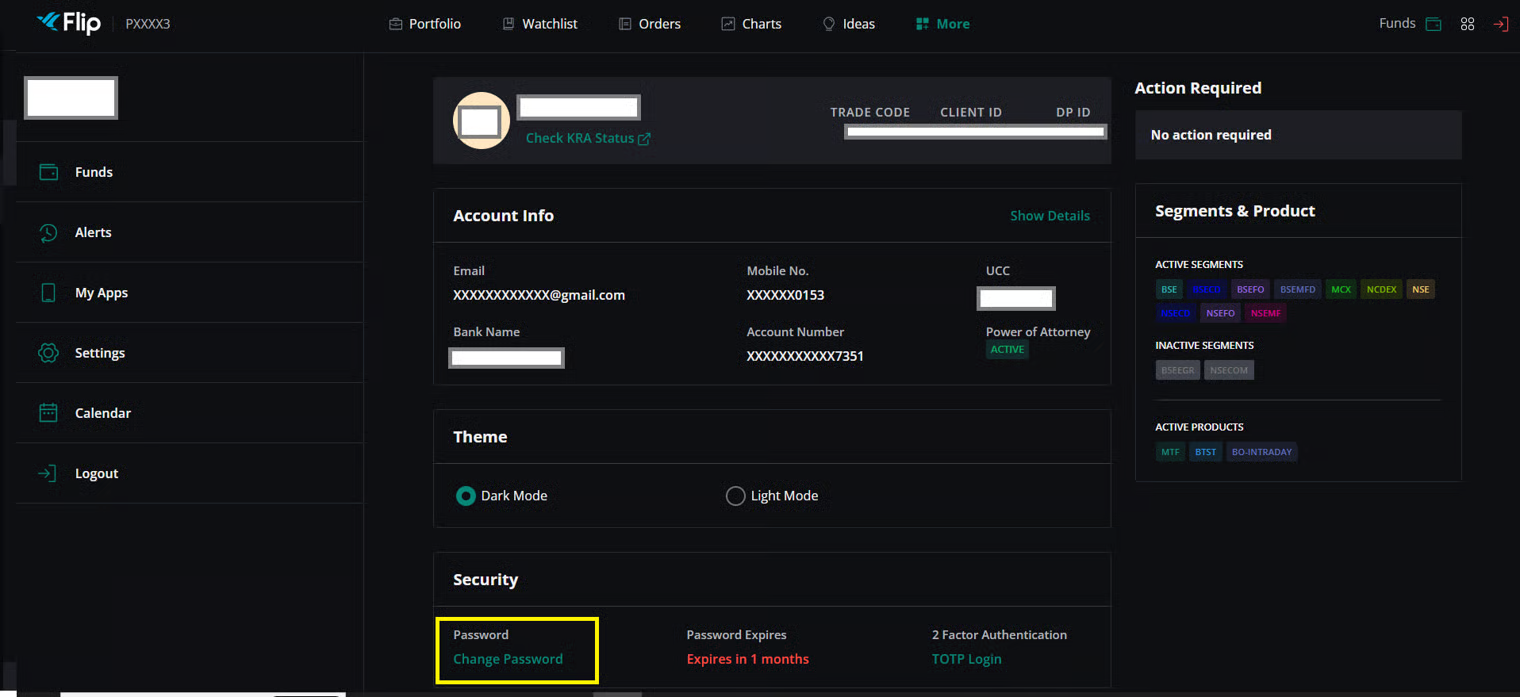This screenshot has height=697, width=1520.
Task: Click the MCX active segment badge
Action: (x=1340, y=289)
